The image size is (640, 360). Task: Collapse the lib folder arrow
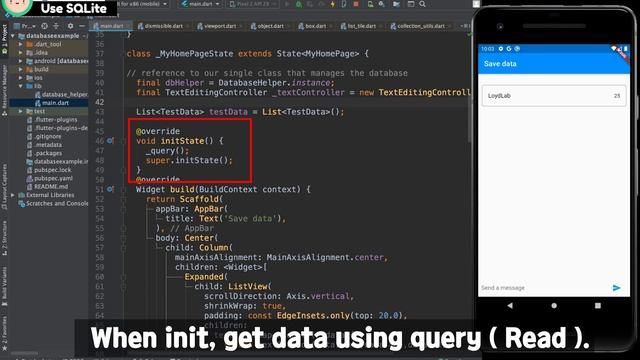20,86
